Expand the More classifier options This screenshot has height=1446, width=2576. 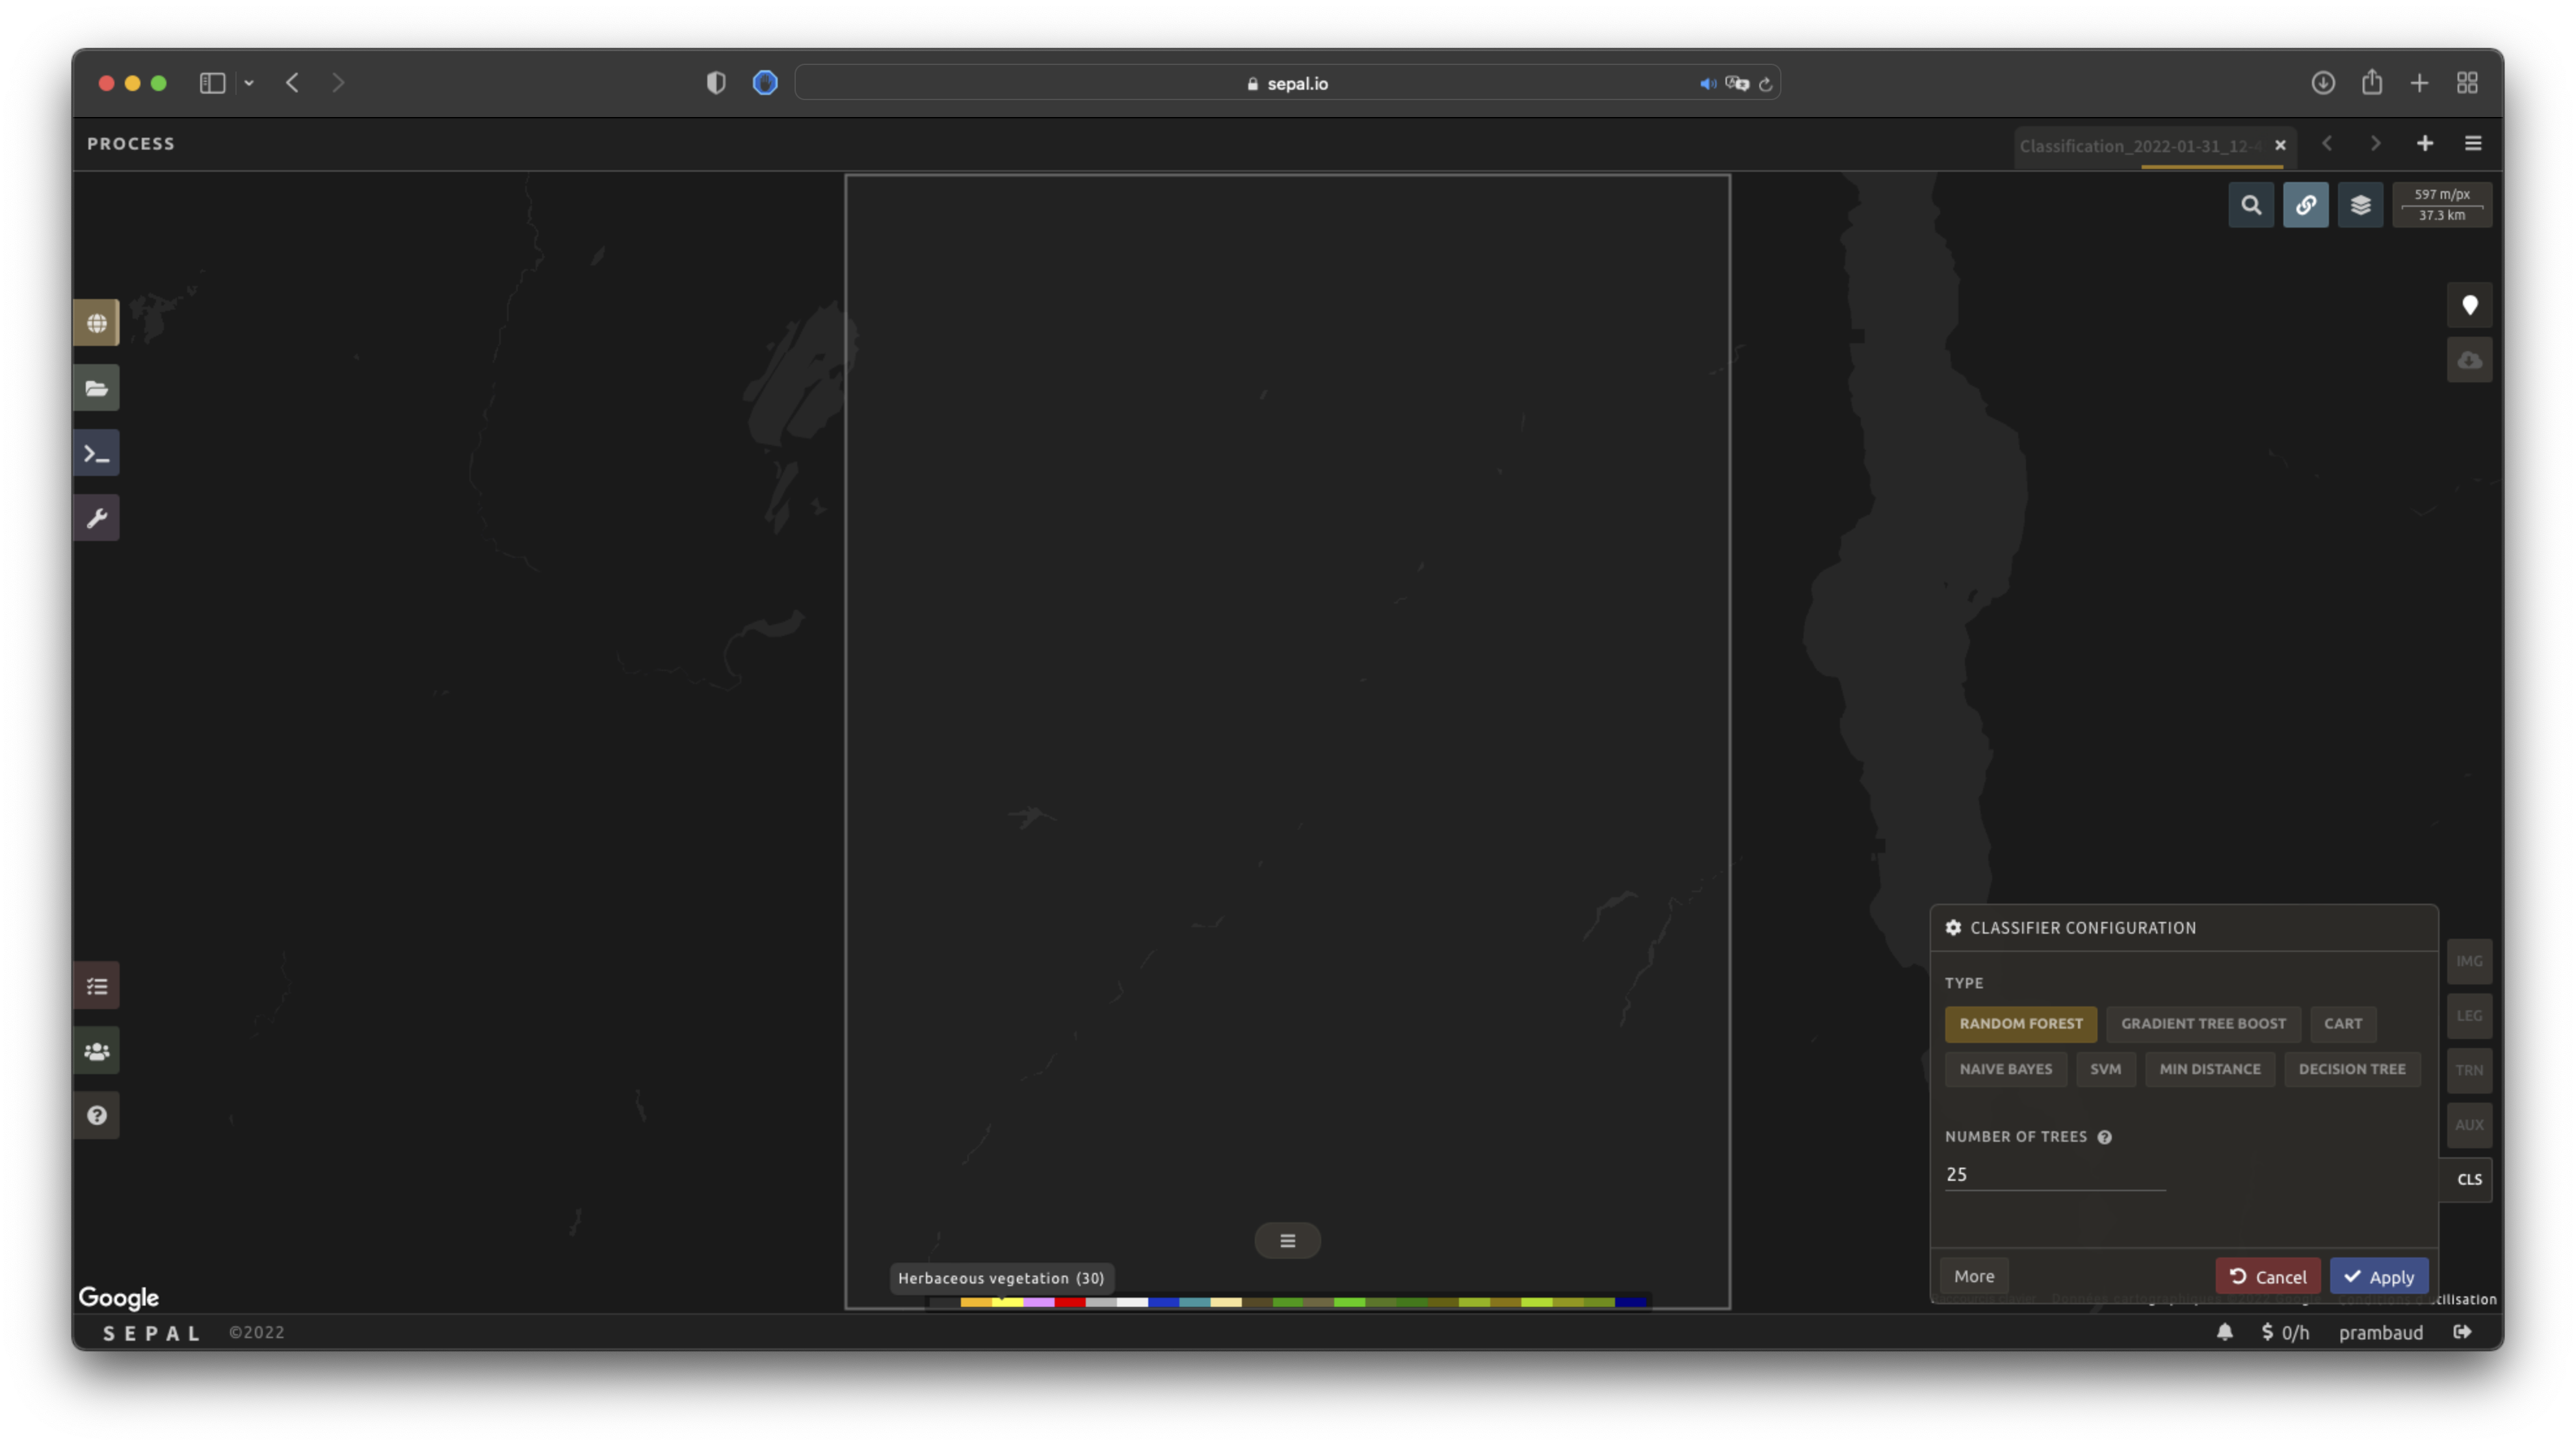(x=1973, y=1276)
